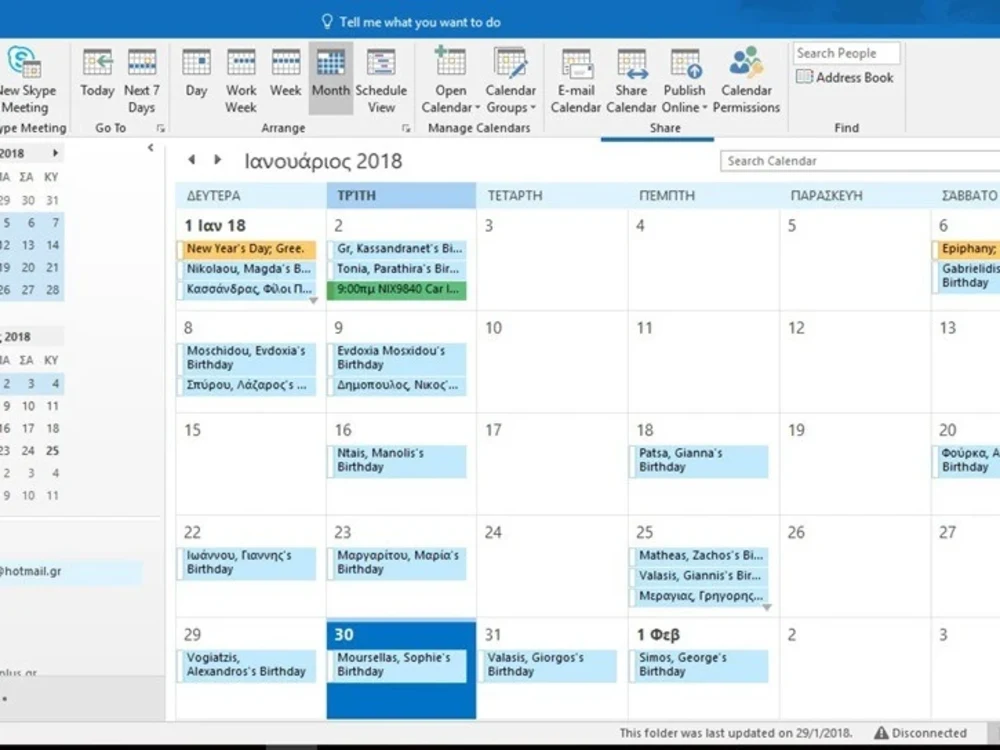This screenshot has width=1000, height=750.
Task: Click Share Calendar
Action: click(x=631, y=80)
